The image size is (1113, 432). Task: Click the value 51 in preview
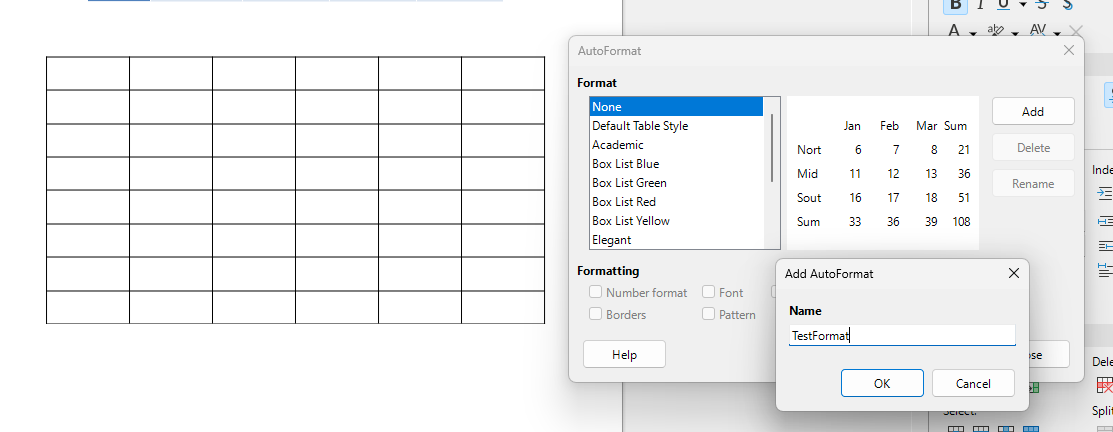963,198
